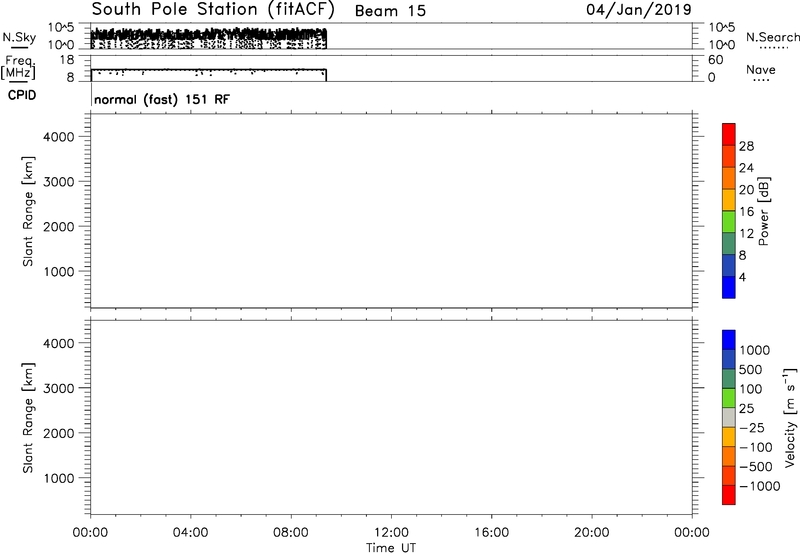The image size is (800, 554).
Task: Pick the teal 8–12 dB Power segment
Action: [x=729, y=244]
